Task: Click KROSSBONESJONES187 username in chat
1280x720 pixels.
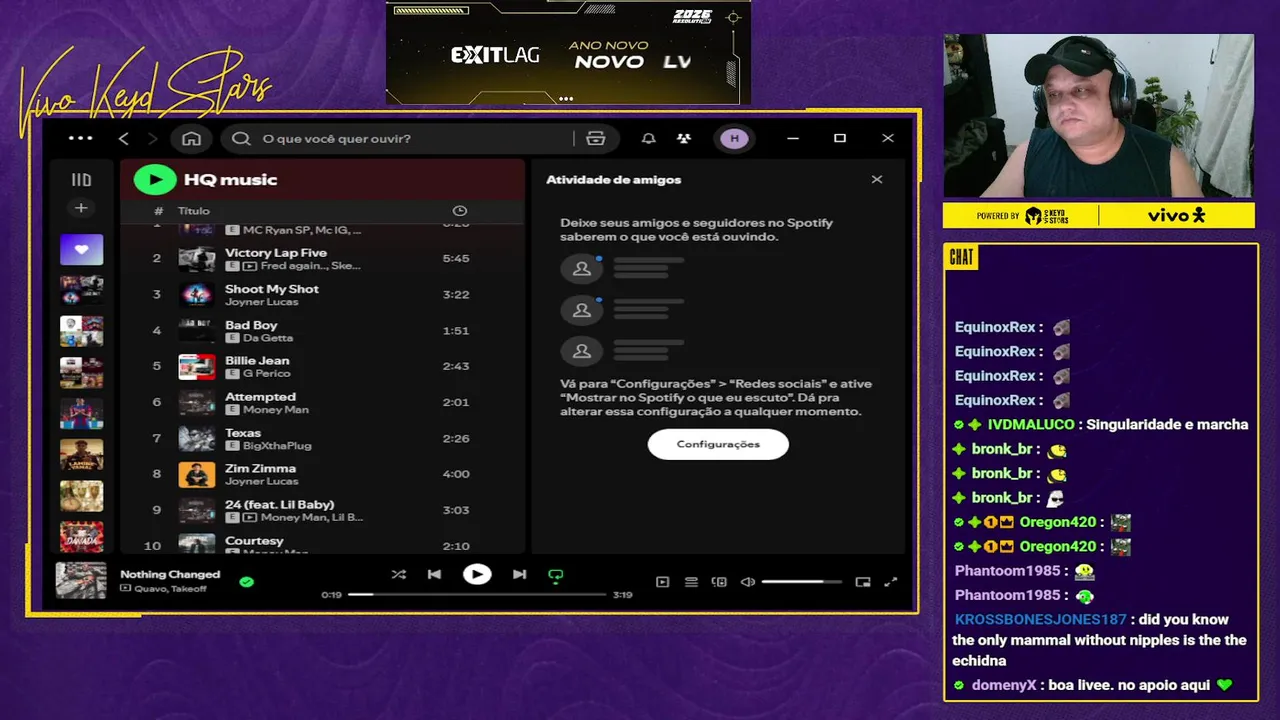Action: click(1041, 620)
